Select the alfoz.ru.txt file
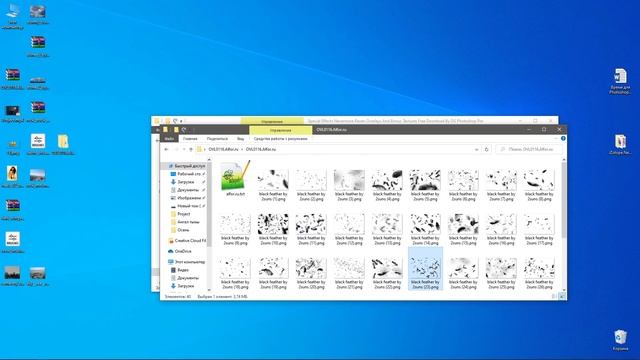Viewport: 640px width, 360px height. [236, 179]
